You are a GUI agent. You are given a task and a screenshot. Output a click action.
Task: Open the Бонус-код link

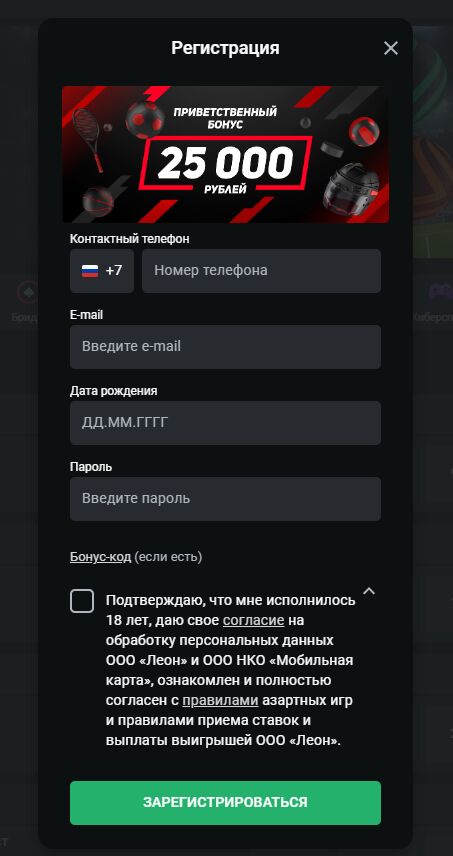point(100,557)
